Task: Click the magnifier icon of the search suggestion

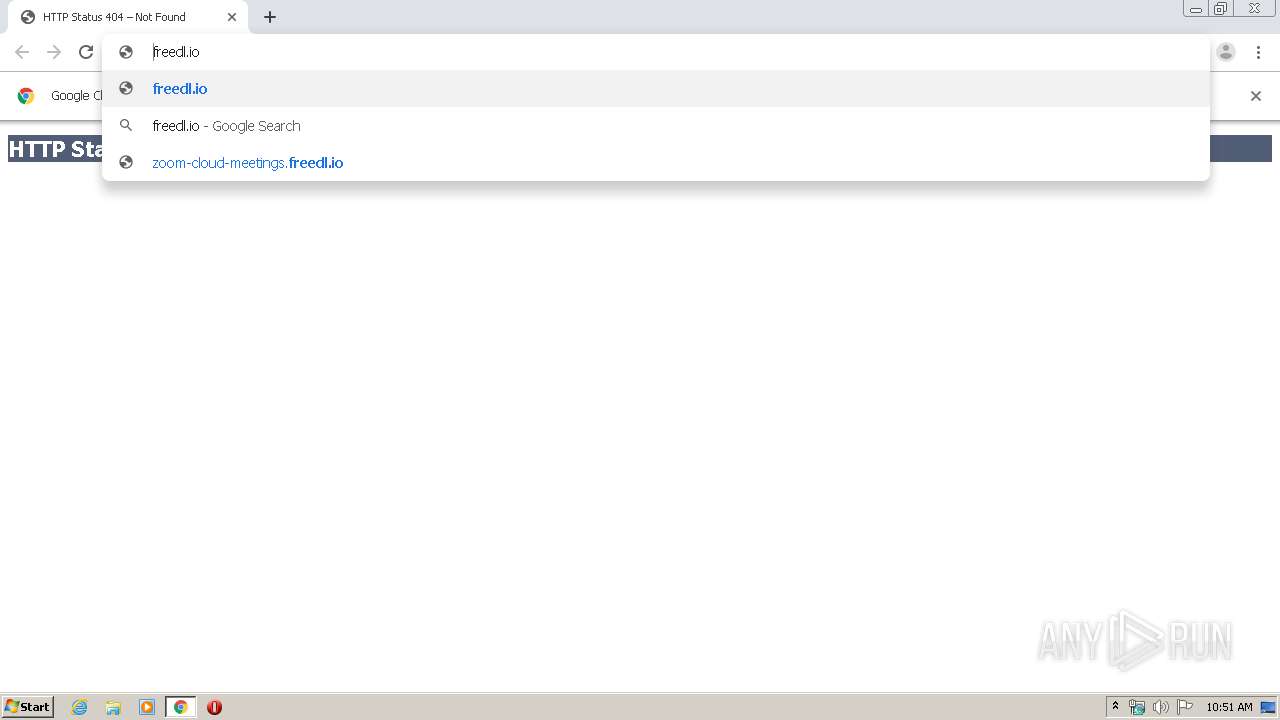Action: pyautogui.click(x=126, y=125)
